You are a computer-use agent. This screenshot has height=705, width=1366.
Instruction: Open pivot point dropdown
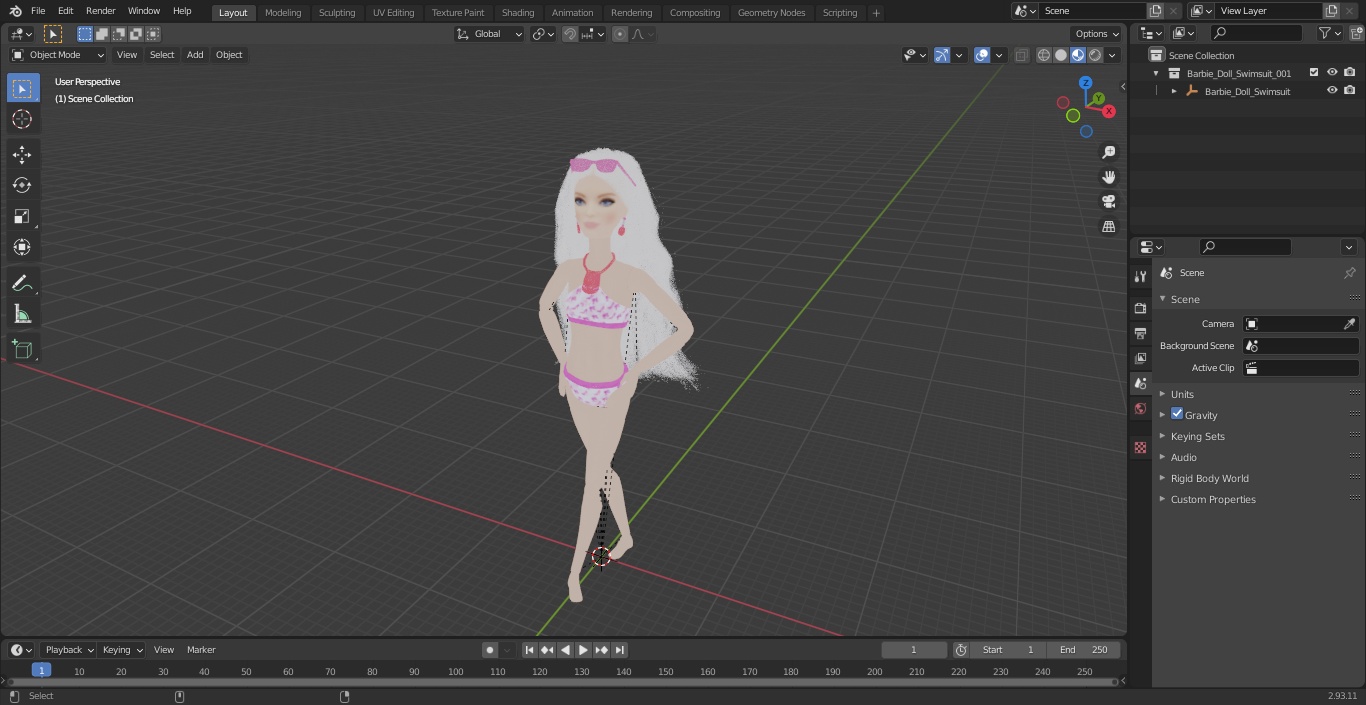(543, 34)
